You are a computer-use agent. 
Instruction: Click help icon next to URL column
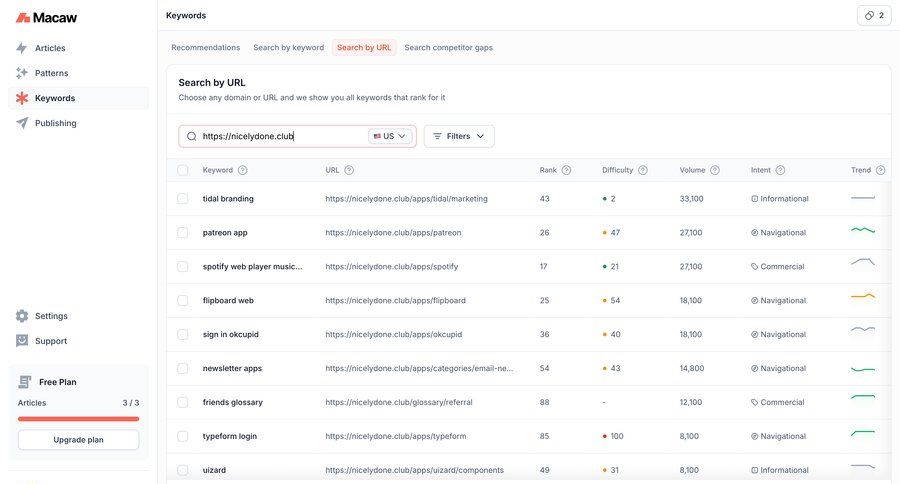[x=349, y=170]
